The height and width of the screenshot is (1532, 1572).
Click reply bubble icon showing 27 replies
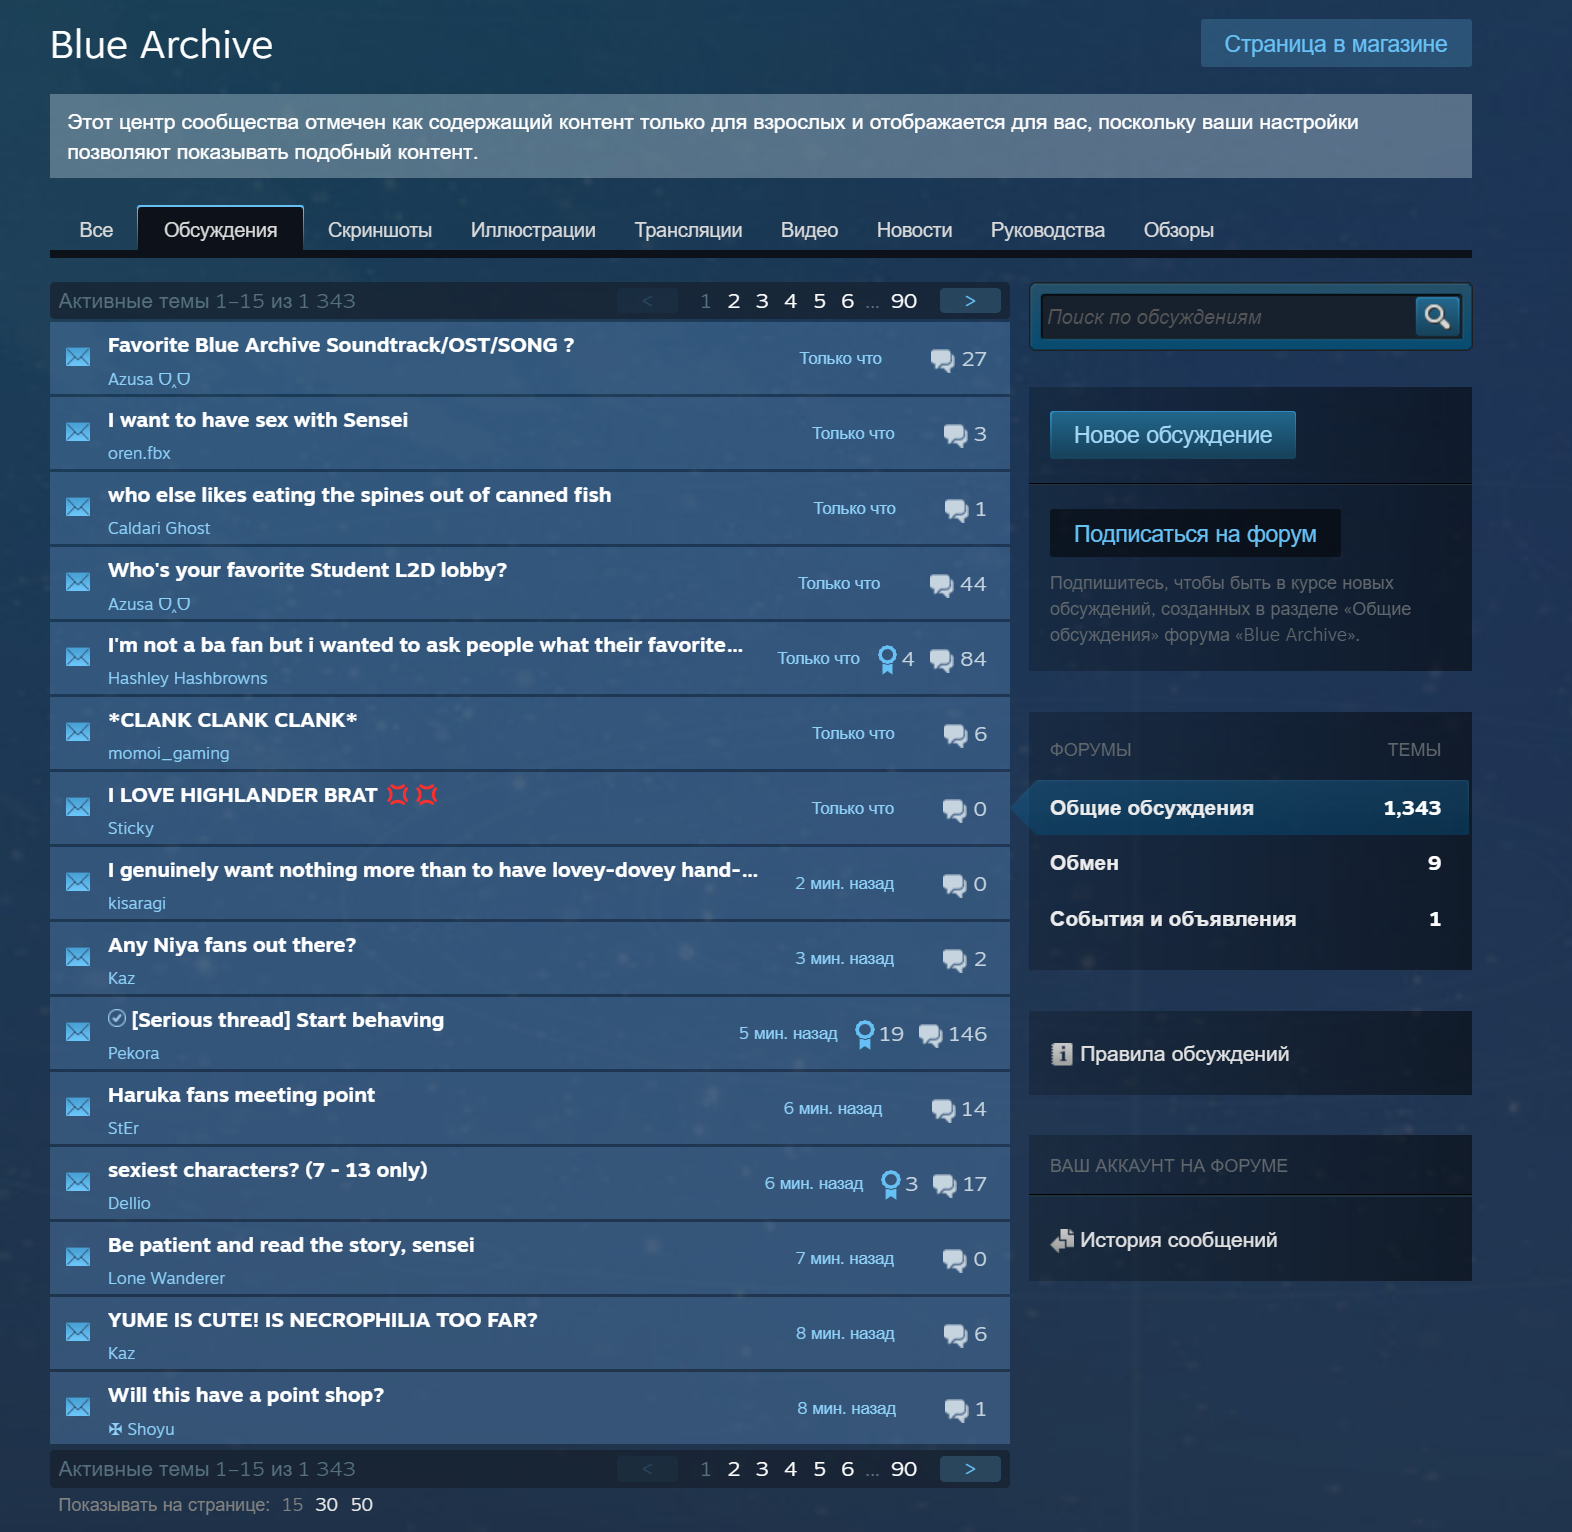tap(942, 360)
